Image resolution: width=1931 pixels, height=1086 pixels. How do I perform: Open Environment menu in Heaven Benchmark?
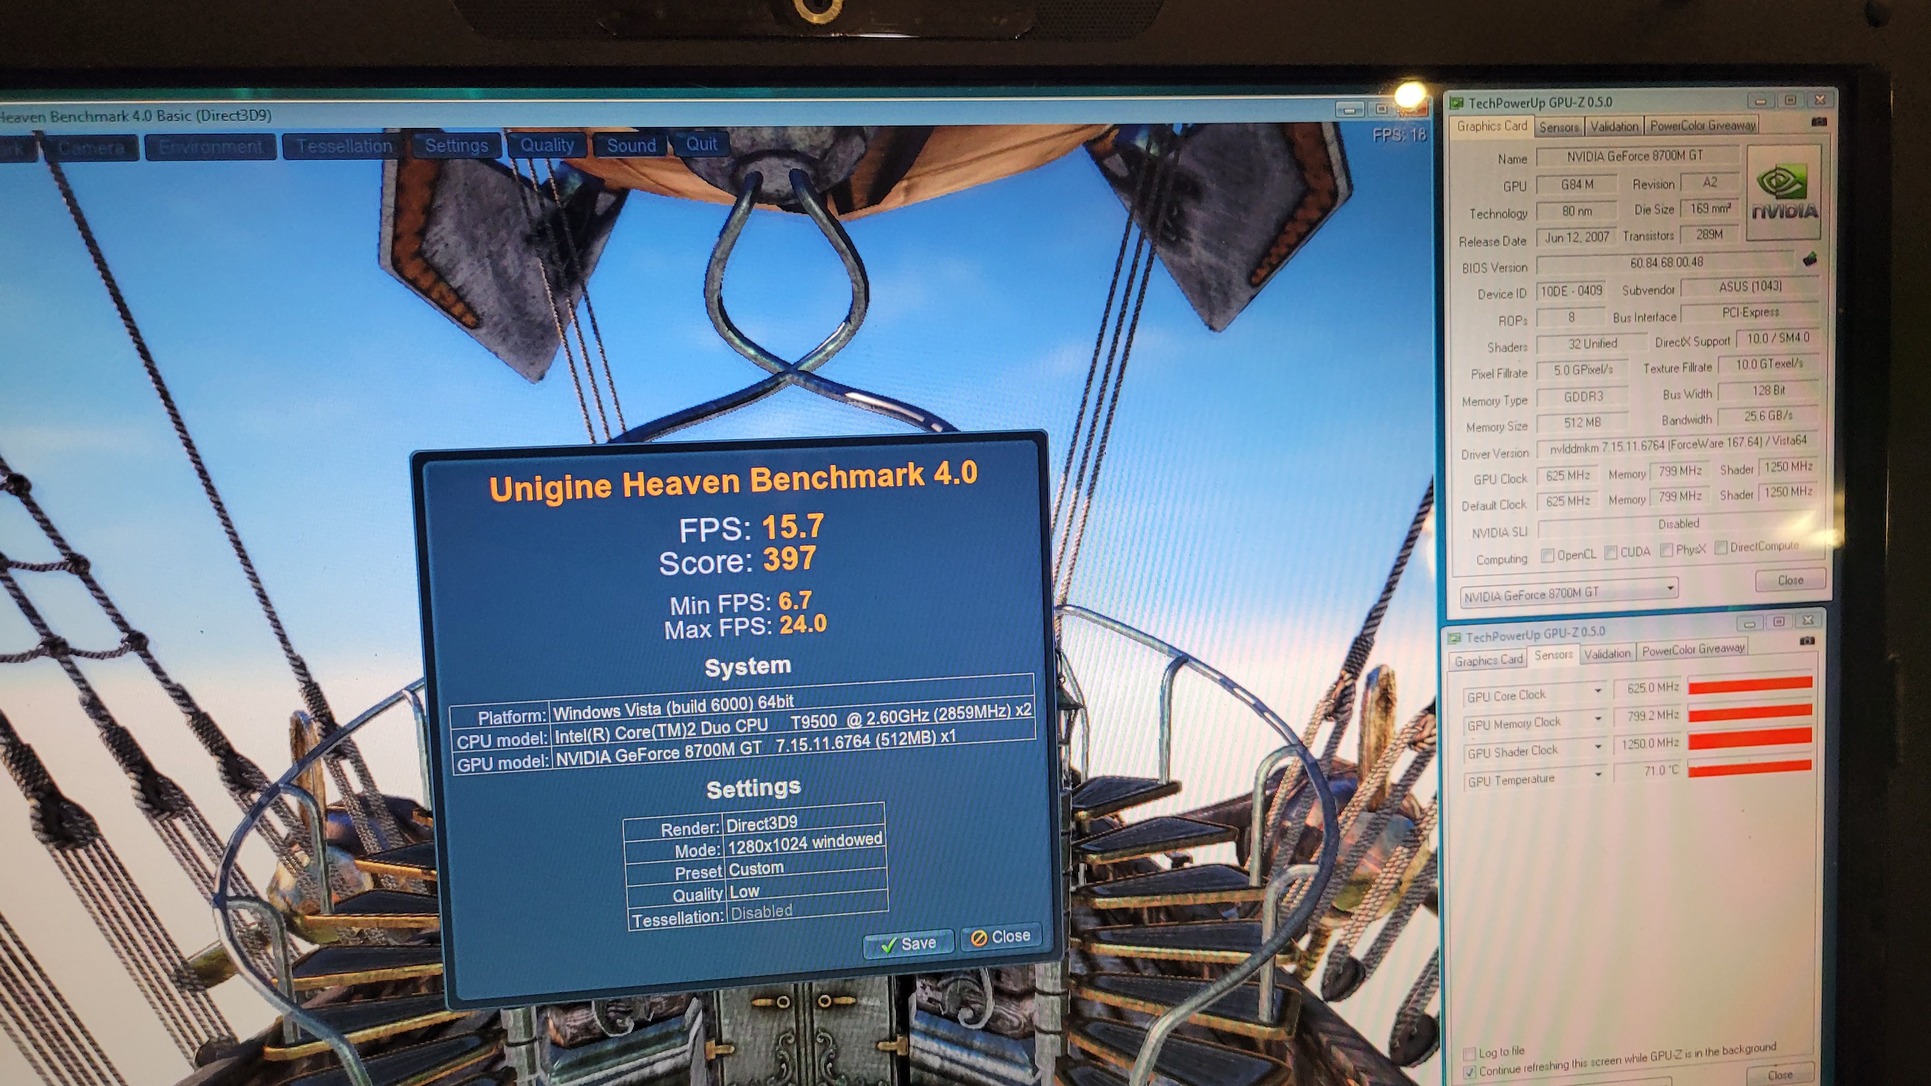pyautogui.click(x=210, y=148)
